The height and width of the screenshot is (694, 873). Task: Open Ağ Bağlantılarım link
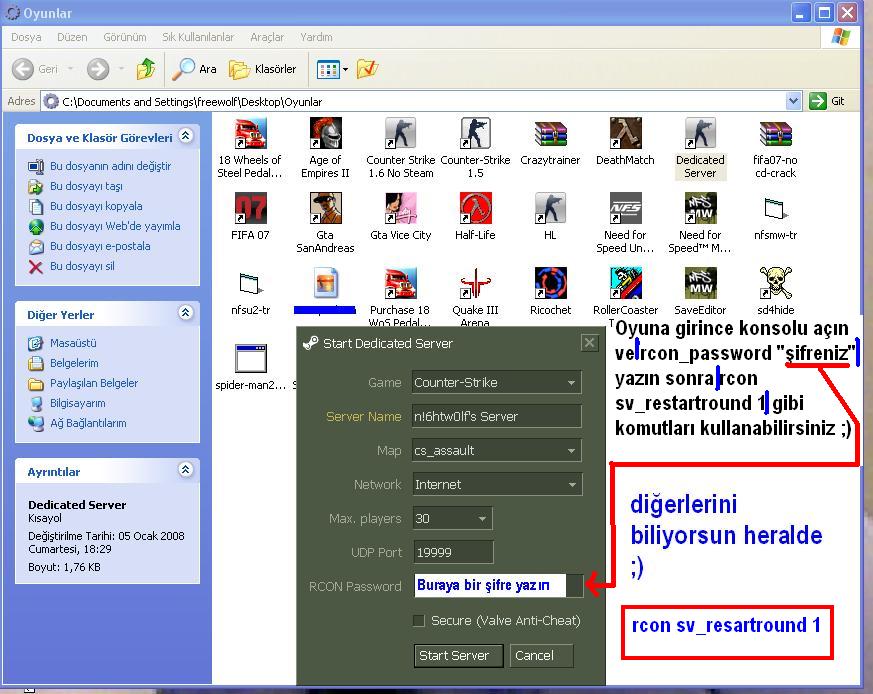(x=88, y=423)
